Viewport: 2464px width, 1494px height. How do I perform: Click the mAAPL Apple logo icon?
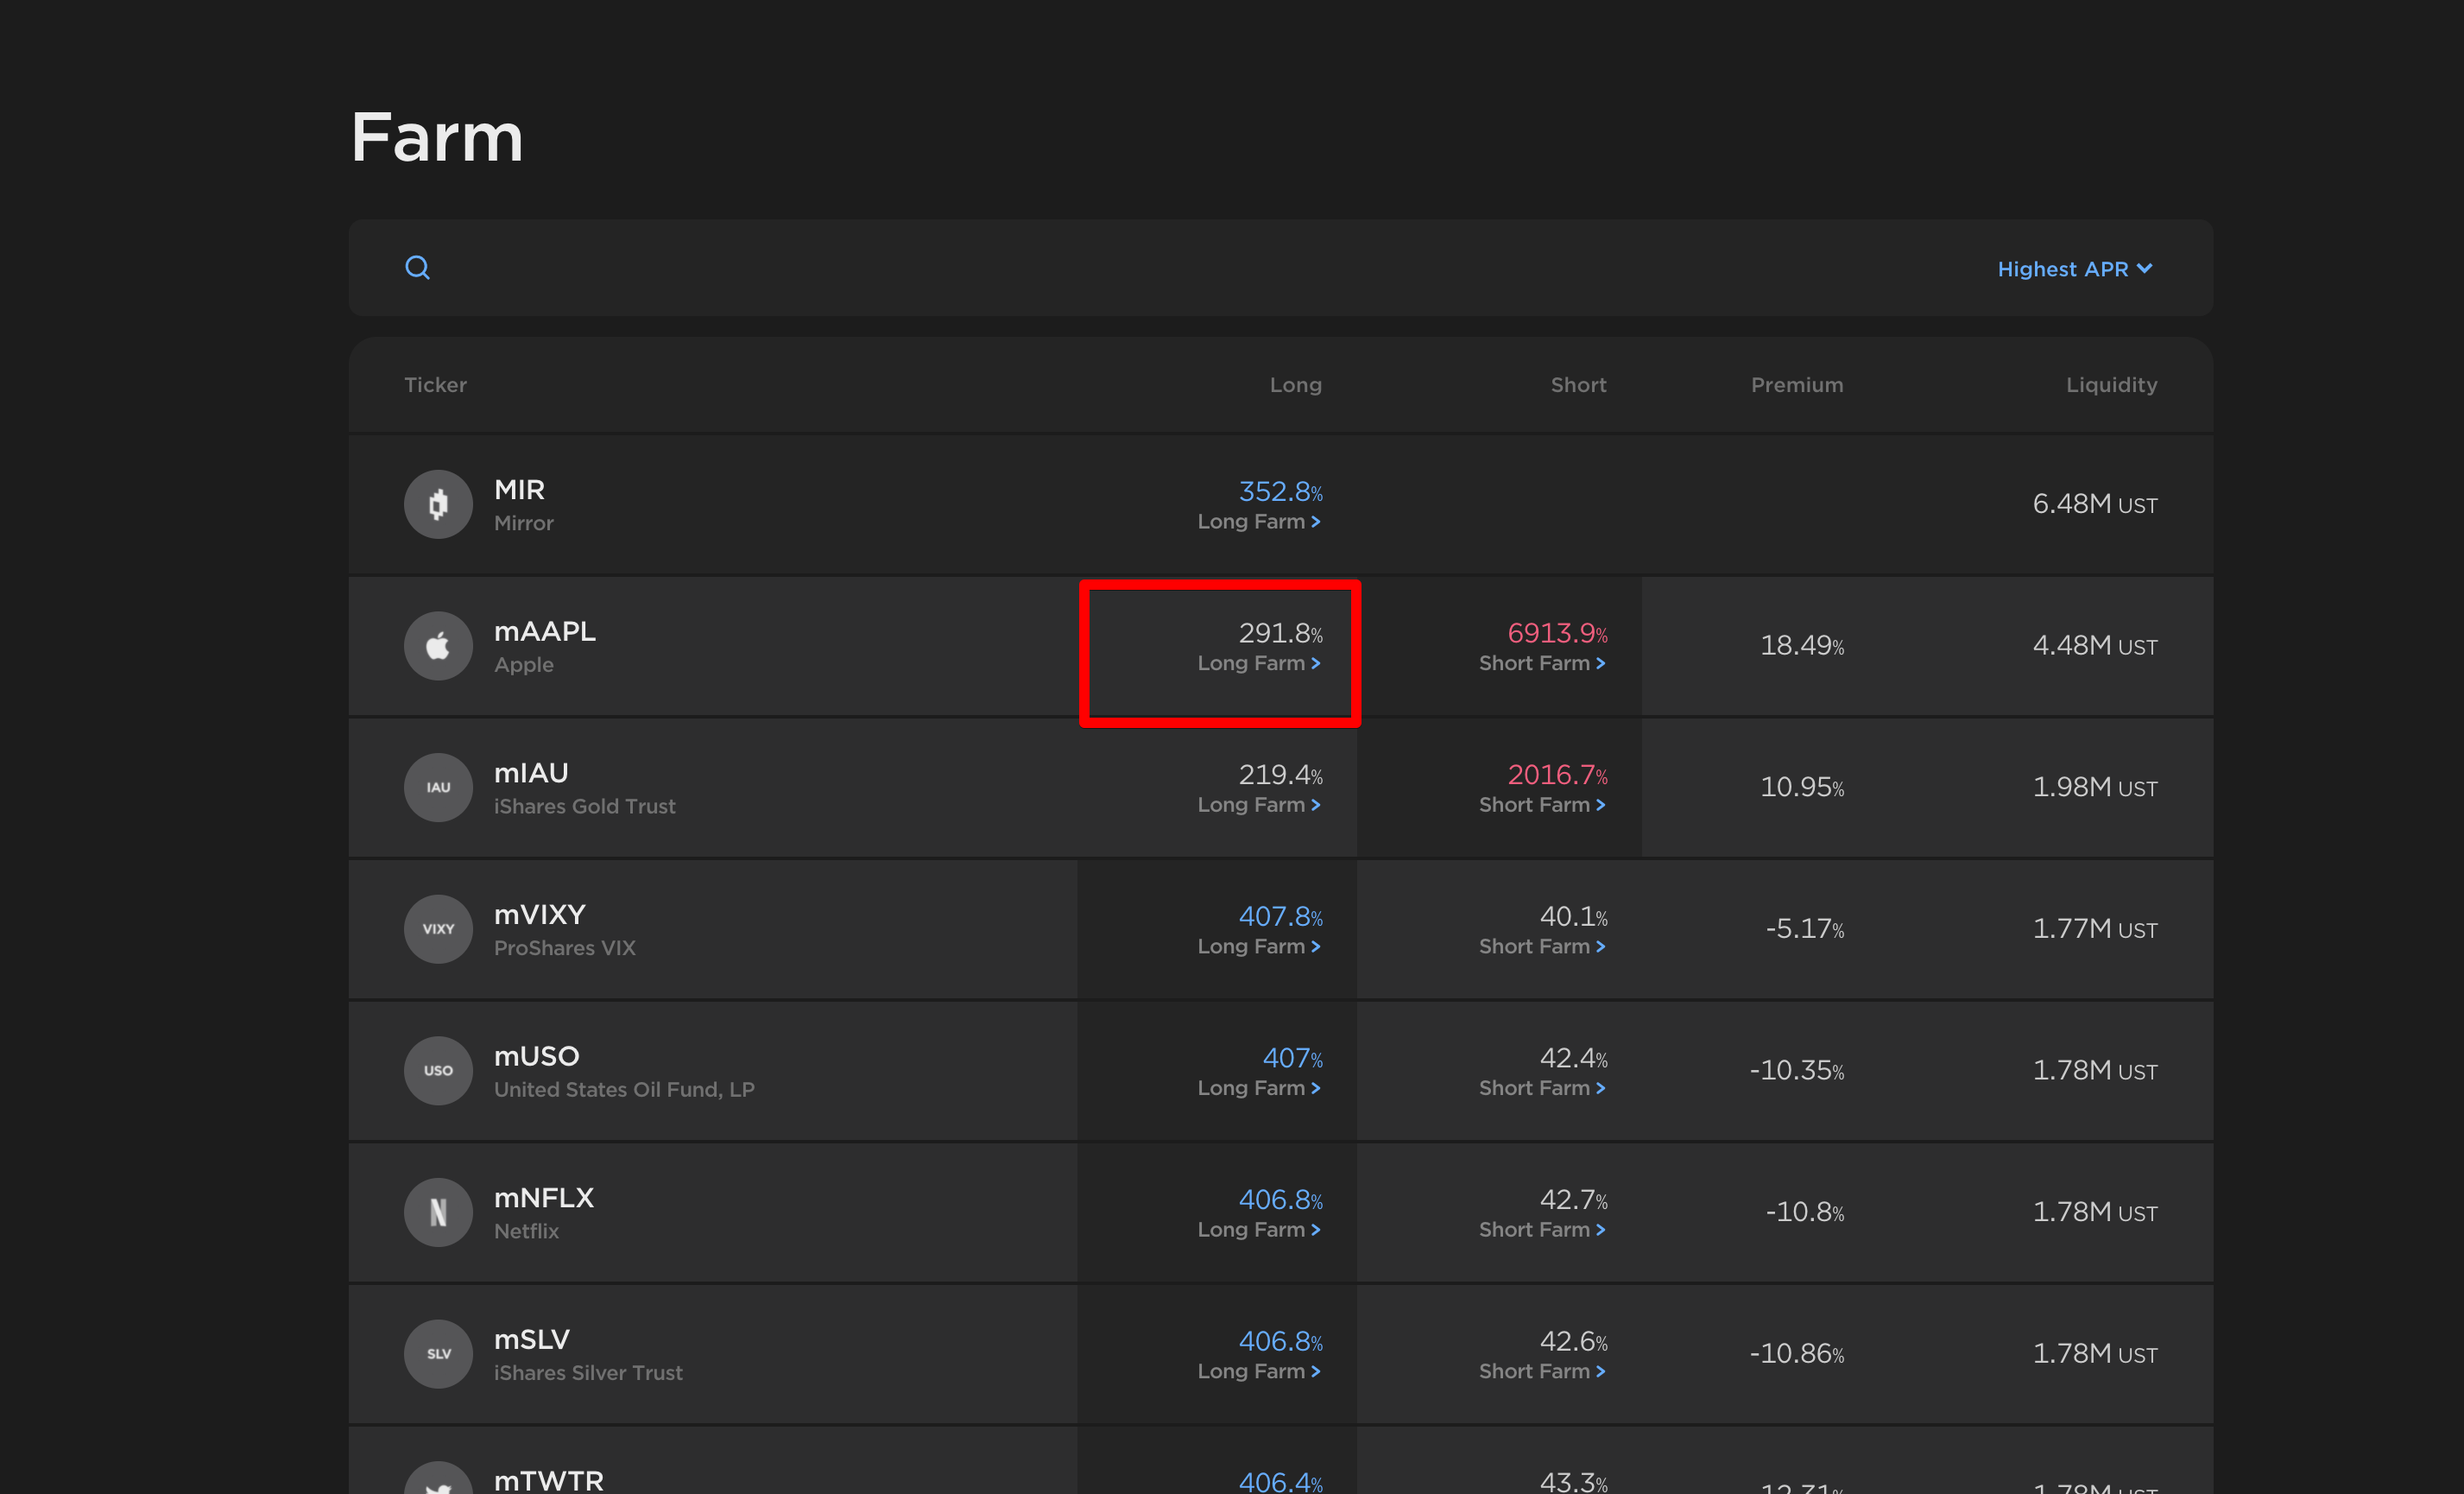pyautogui.click(x=438, y=646)
